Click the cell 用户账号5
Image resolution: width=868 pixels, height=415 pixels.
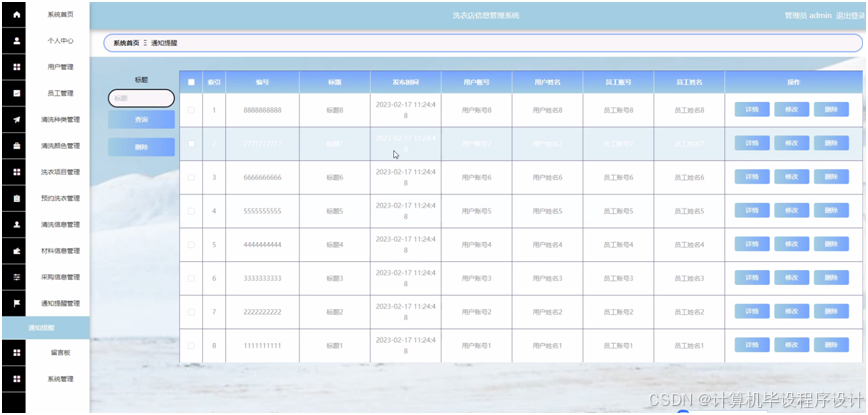(477, 211)
